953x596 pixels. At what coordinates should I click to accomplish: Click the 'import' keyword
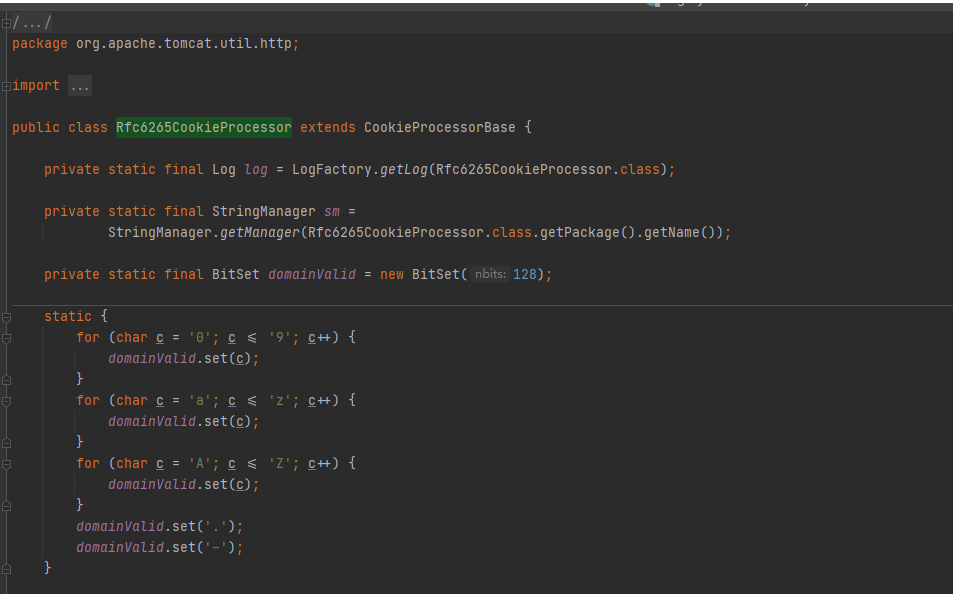(x=36, y=86)
